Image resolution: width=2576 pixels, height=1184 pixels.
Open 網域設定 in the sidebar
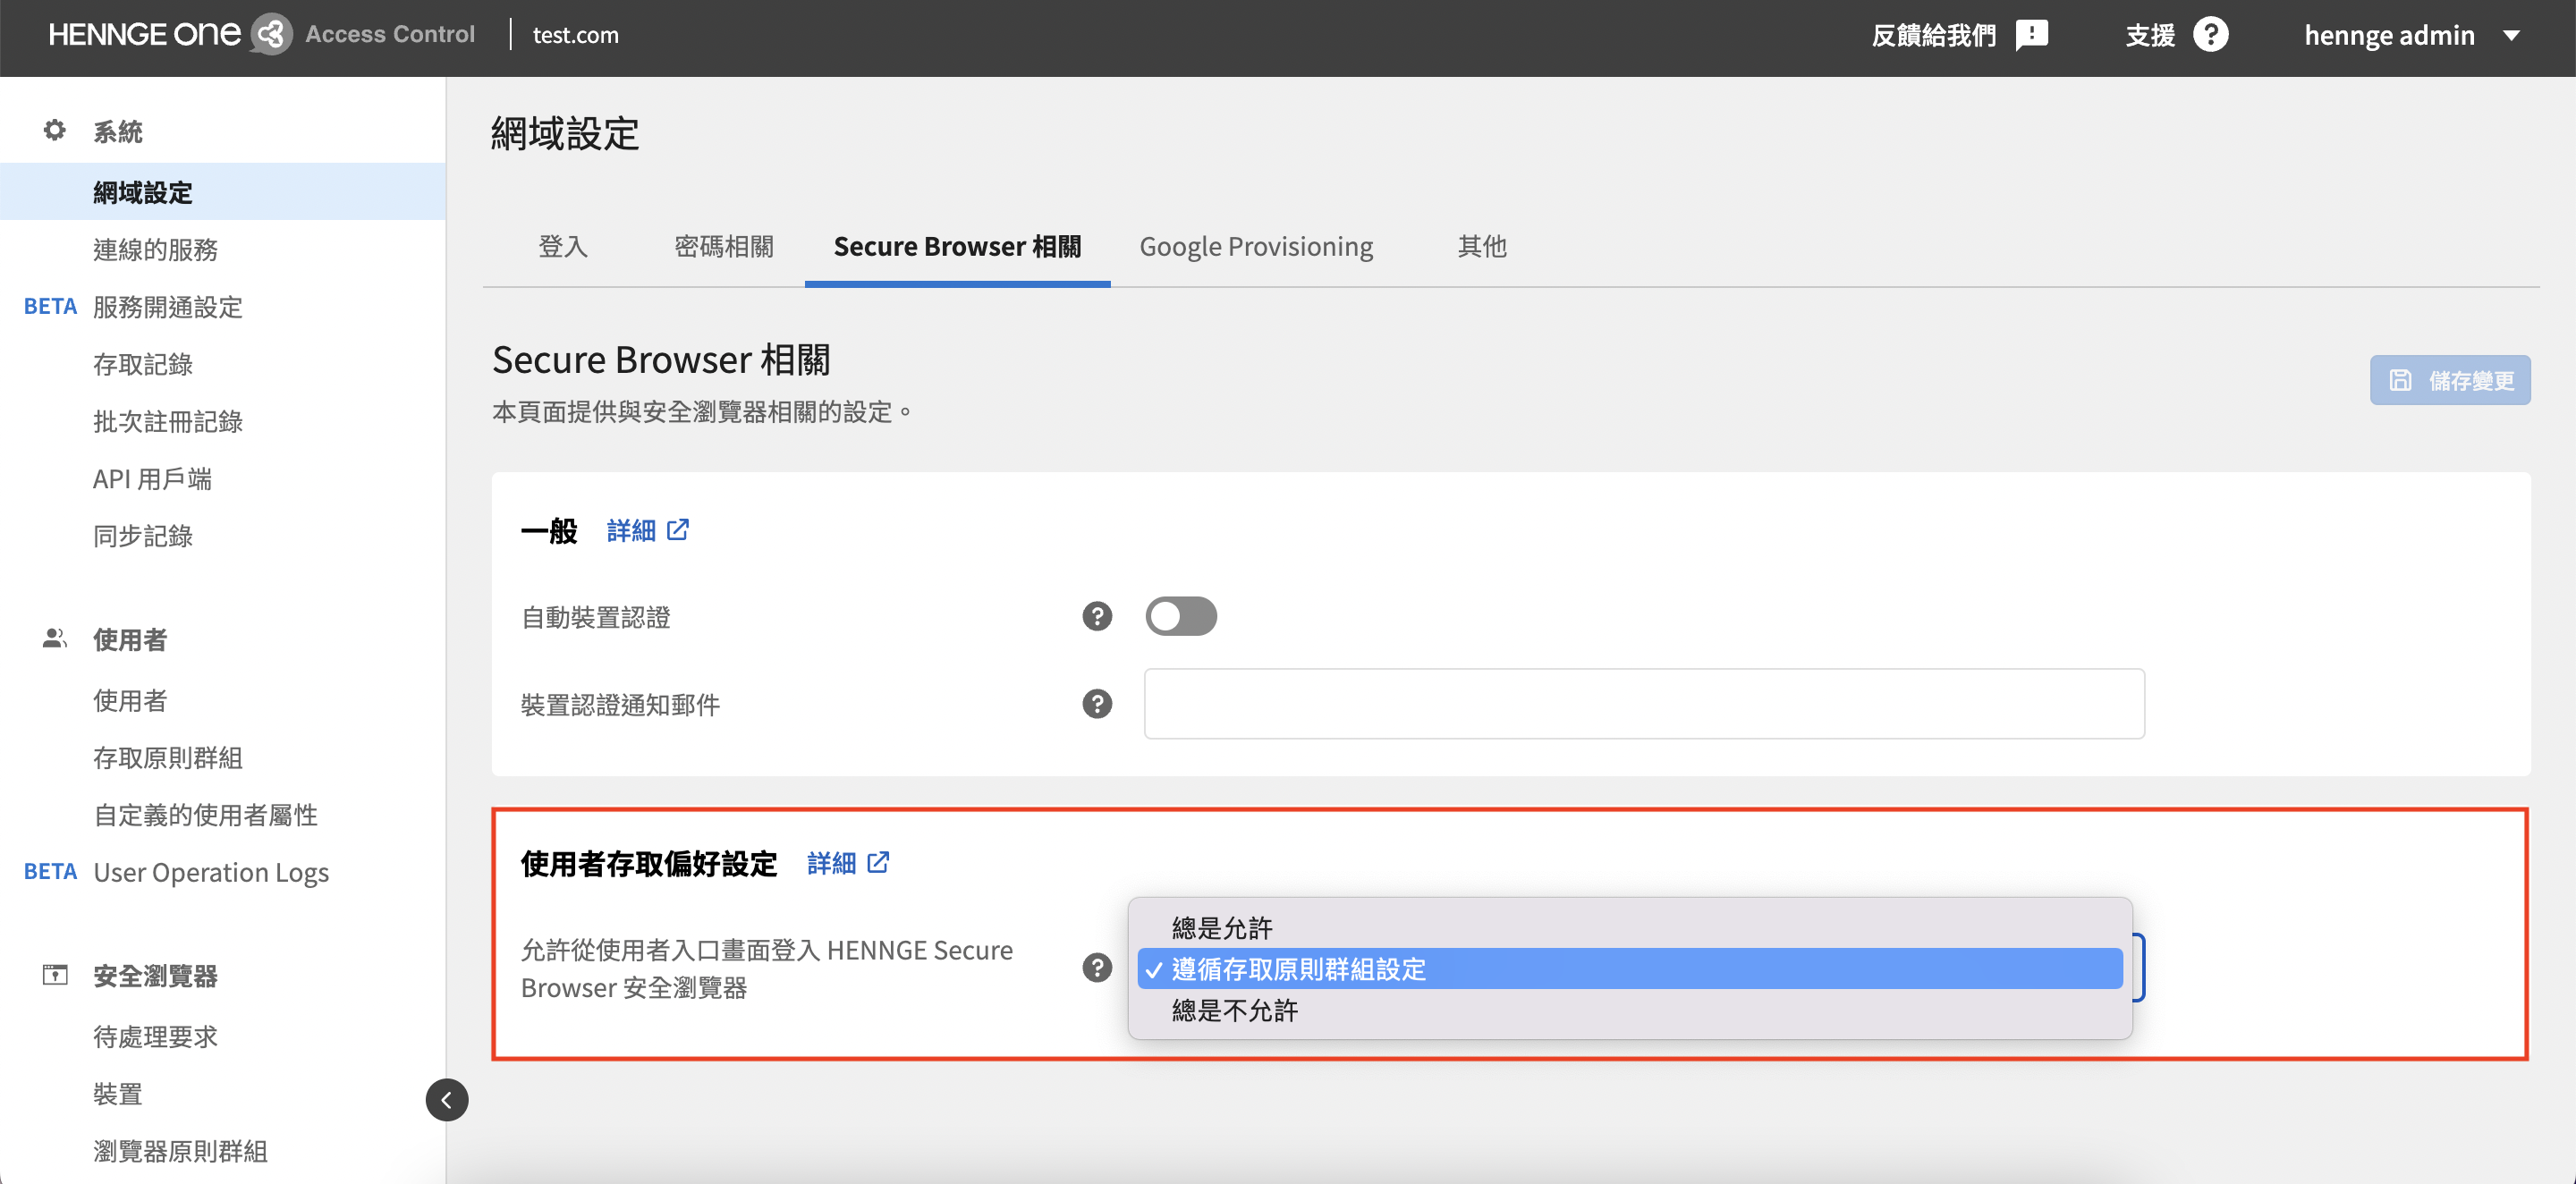pos(223,192)
